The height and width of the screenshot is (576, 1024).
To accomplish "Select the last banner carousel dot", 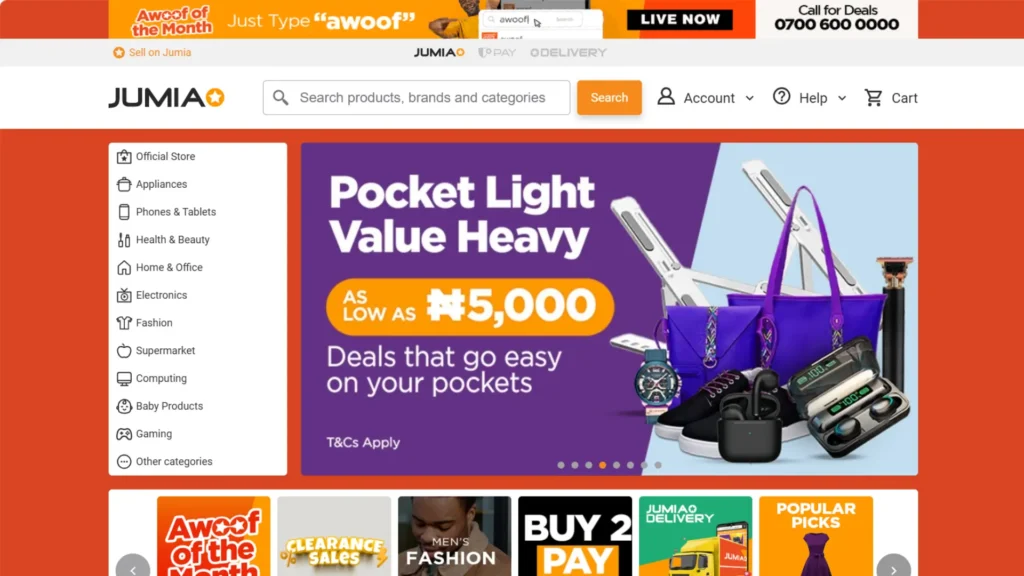I will click(658, 465).
